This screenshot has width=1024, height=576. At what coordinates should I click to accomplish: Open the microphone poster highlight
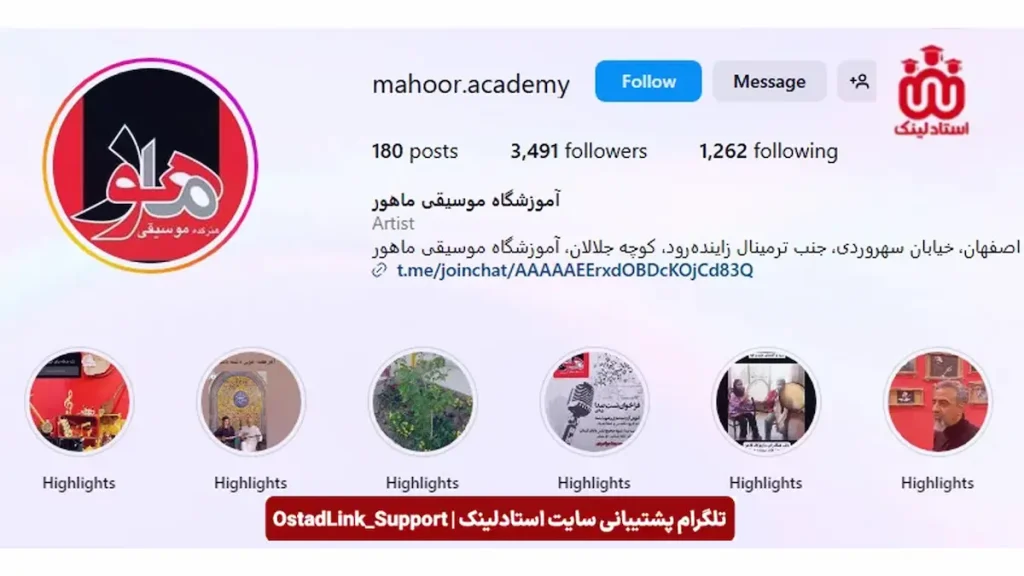[594, 402]
